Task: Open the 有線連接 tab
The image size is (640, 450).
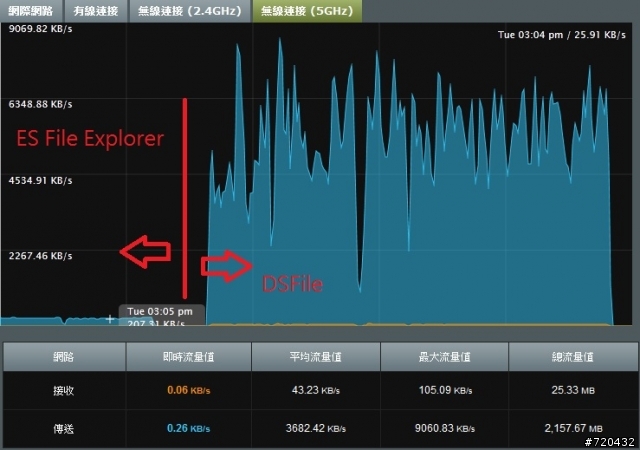Action: point(96,11)
